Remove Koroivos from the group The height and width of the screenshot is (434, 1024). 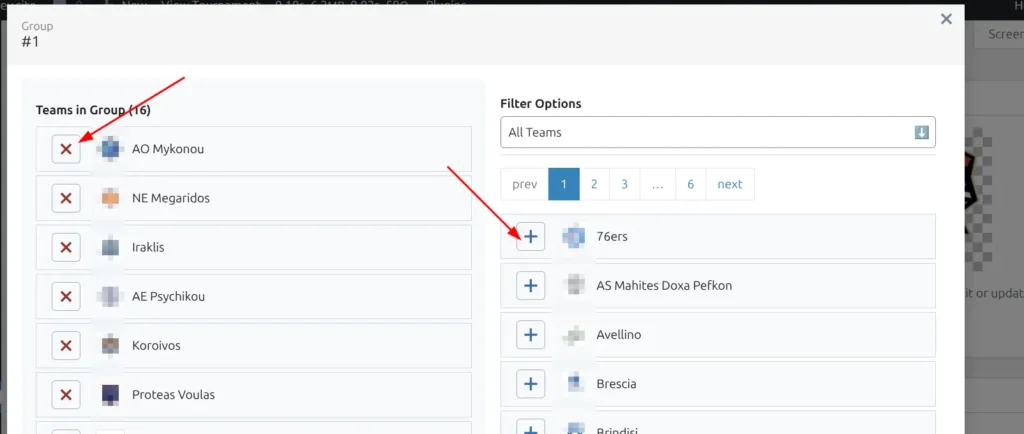pos(66,345)
